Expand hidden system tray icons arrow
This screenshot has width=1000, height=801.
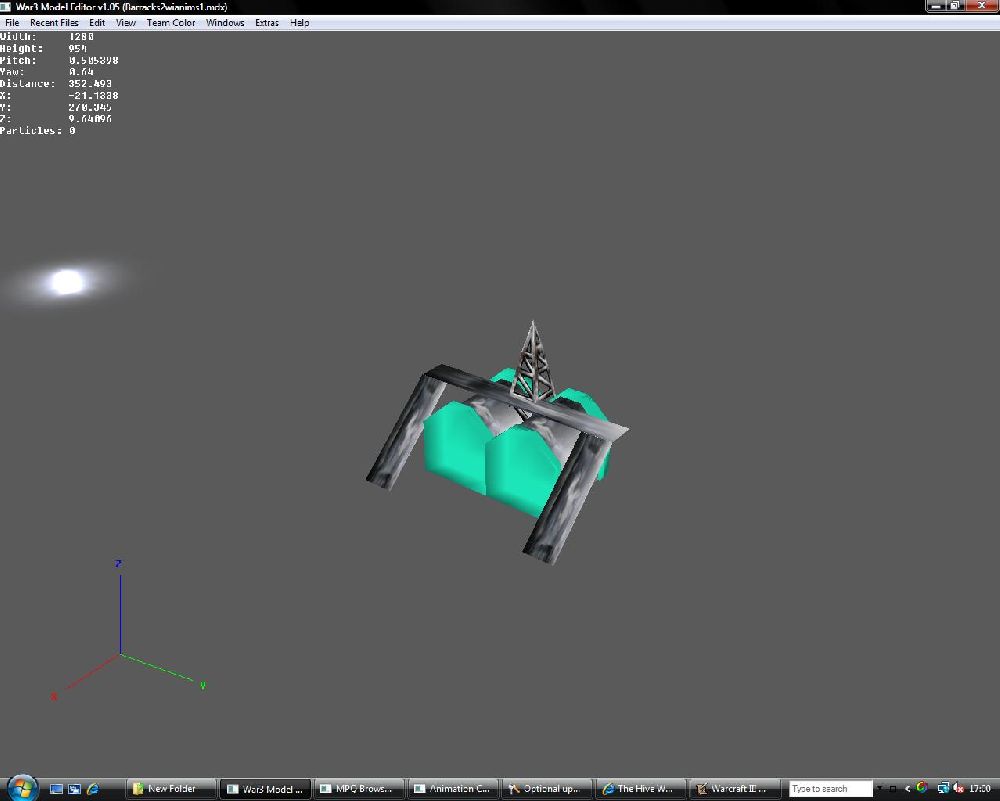tap(908, 789)
